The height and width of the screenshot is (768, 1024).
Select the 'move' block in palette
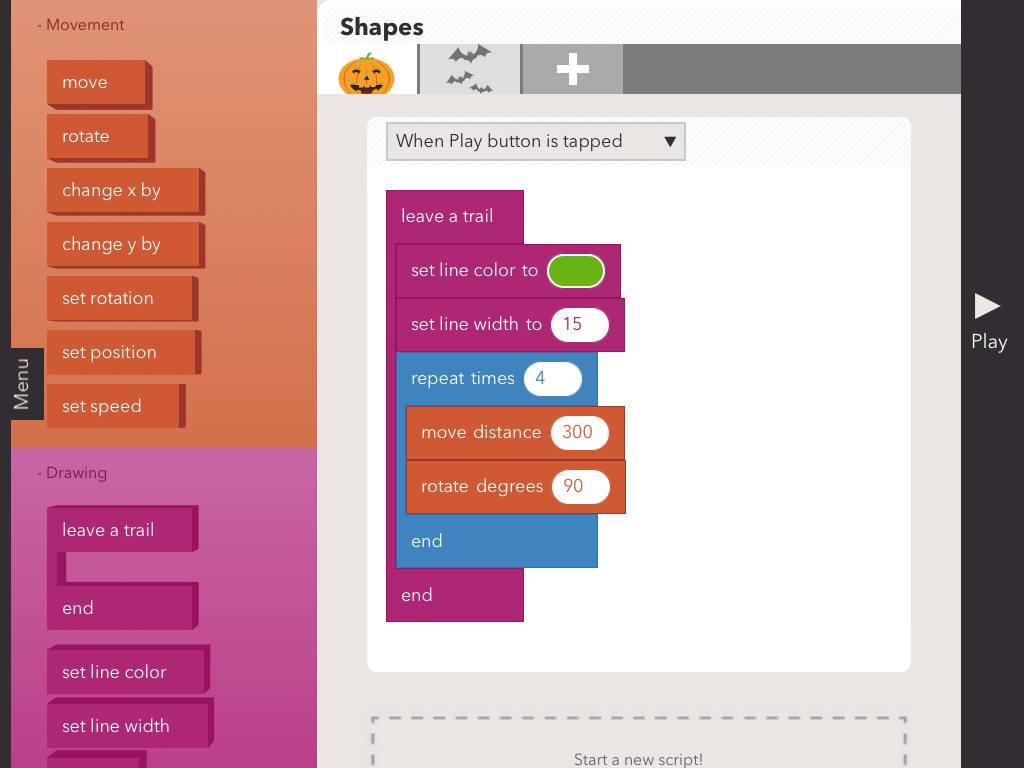(98, 83)
